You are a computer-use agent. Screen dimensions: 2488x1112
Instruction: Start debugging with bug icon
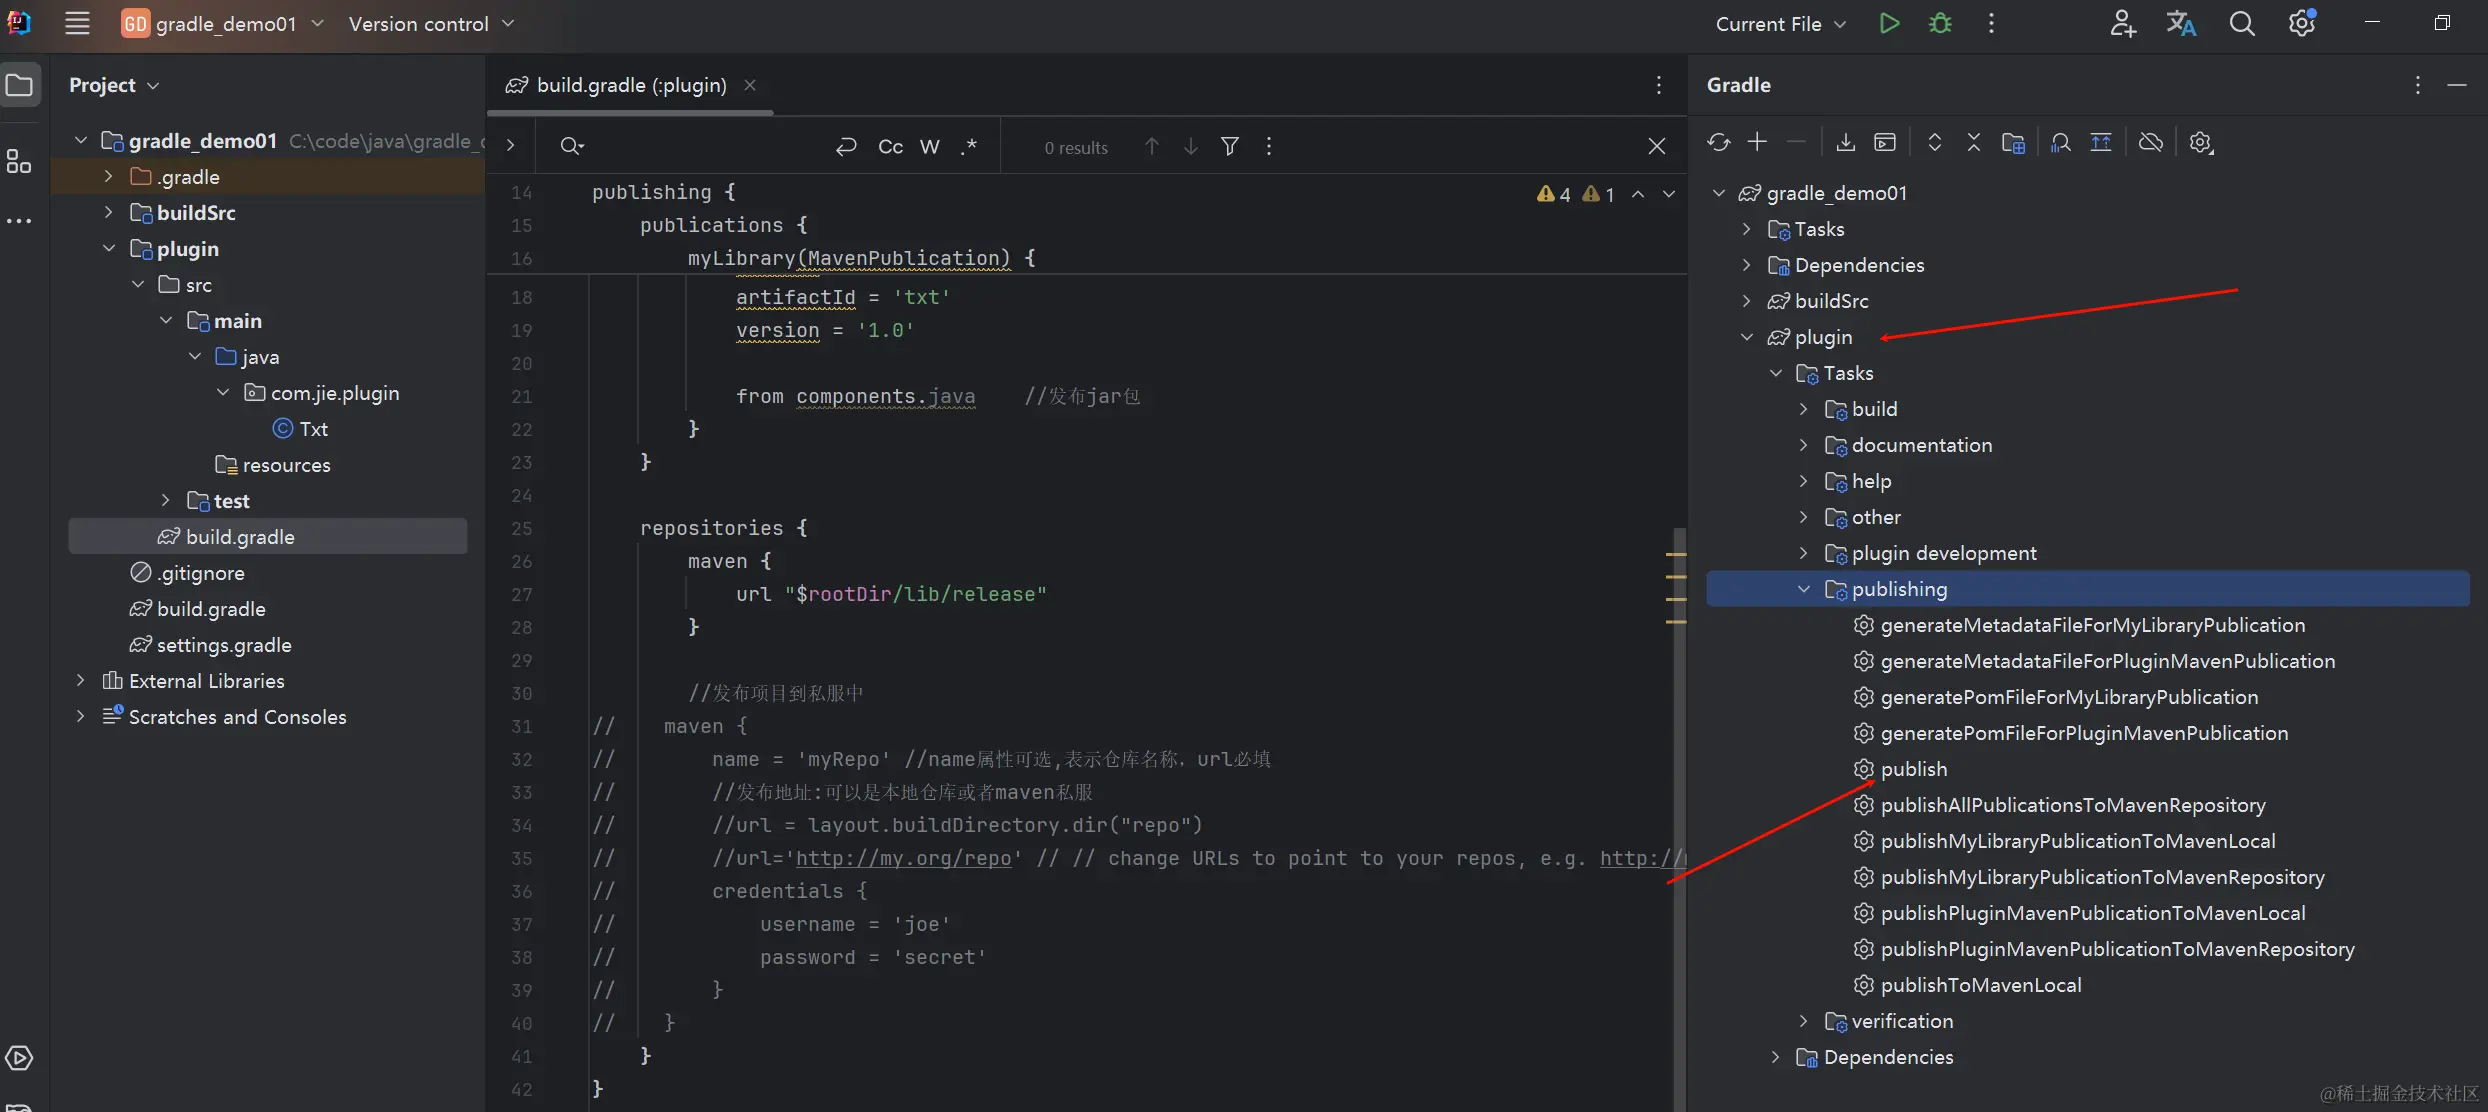(x=1940, y=24)
